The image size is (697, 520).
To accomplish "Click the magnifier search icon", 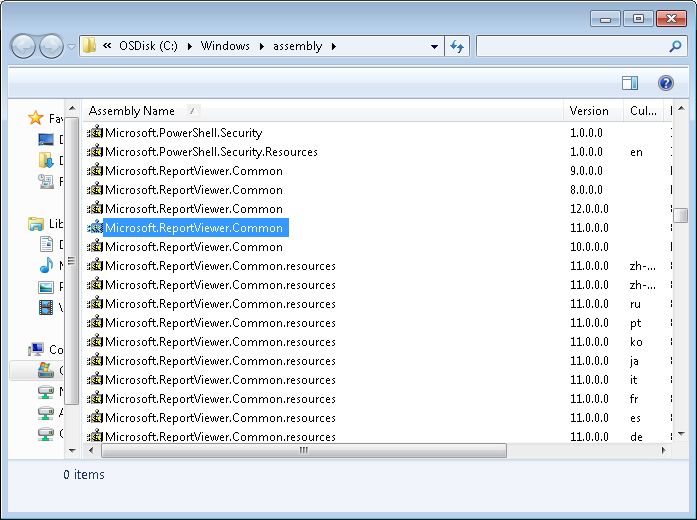I will tap(675, 46).
